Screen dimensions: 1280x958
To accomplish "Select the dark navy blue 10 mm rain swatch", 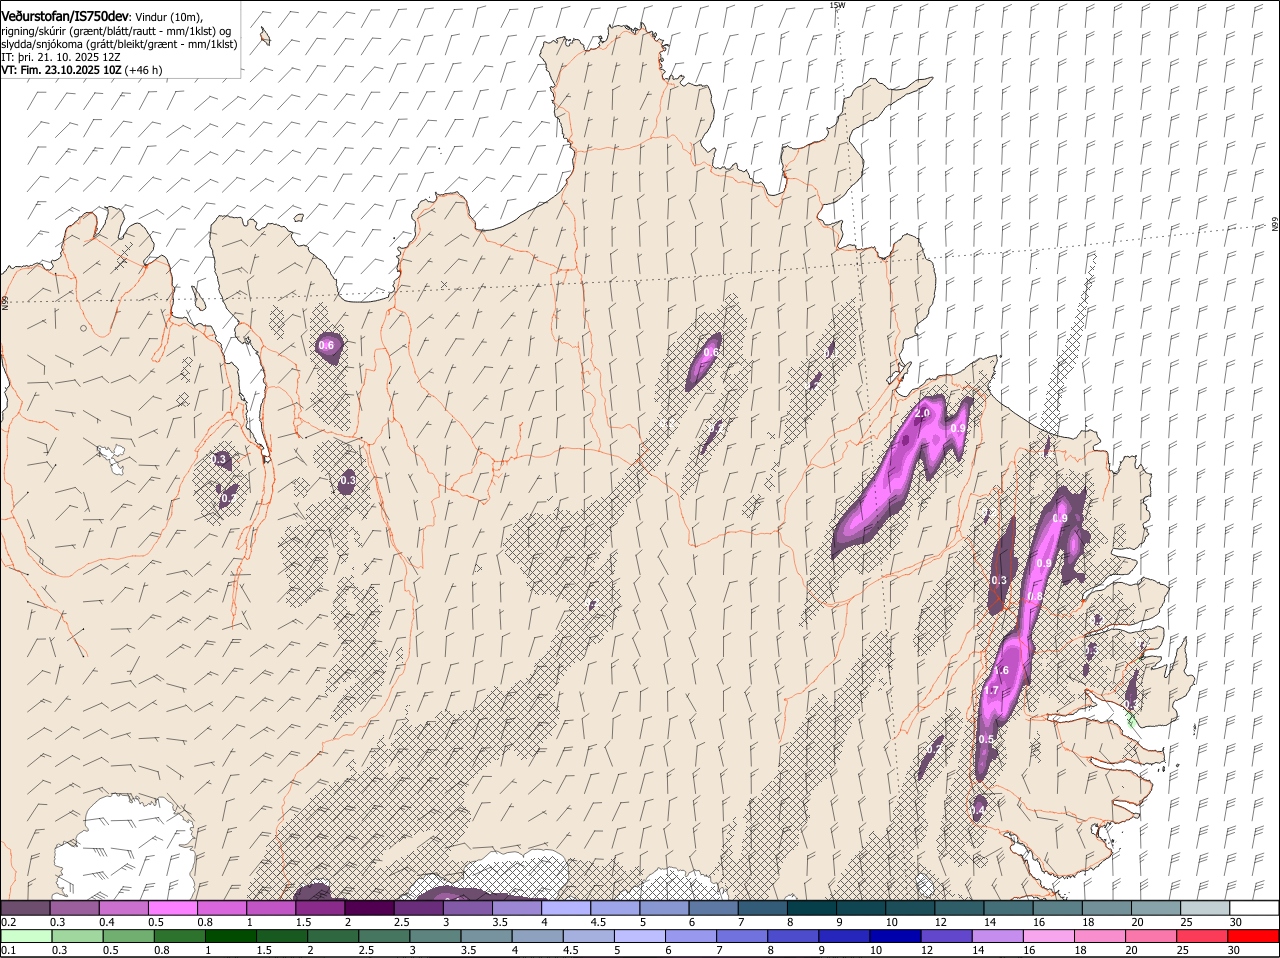I will (895, 936).
